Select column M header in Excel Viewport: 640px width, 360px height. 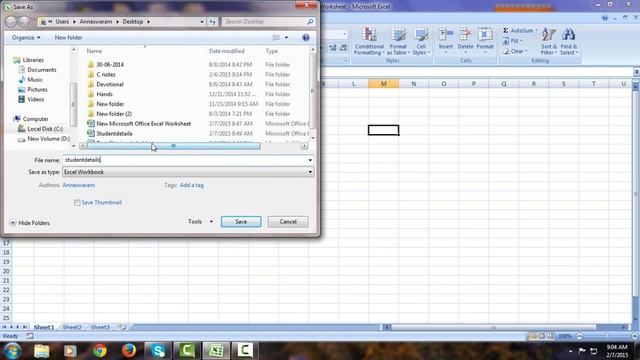point(383,84)
